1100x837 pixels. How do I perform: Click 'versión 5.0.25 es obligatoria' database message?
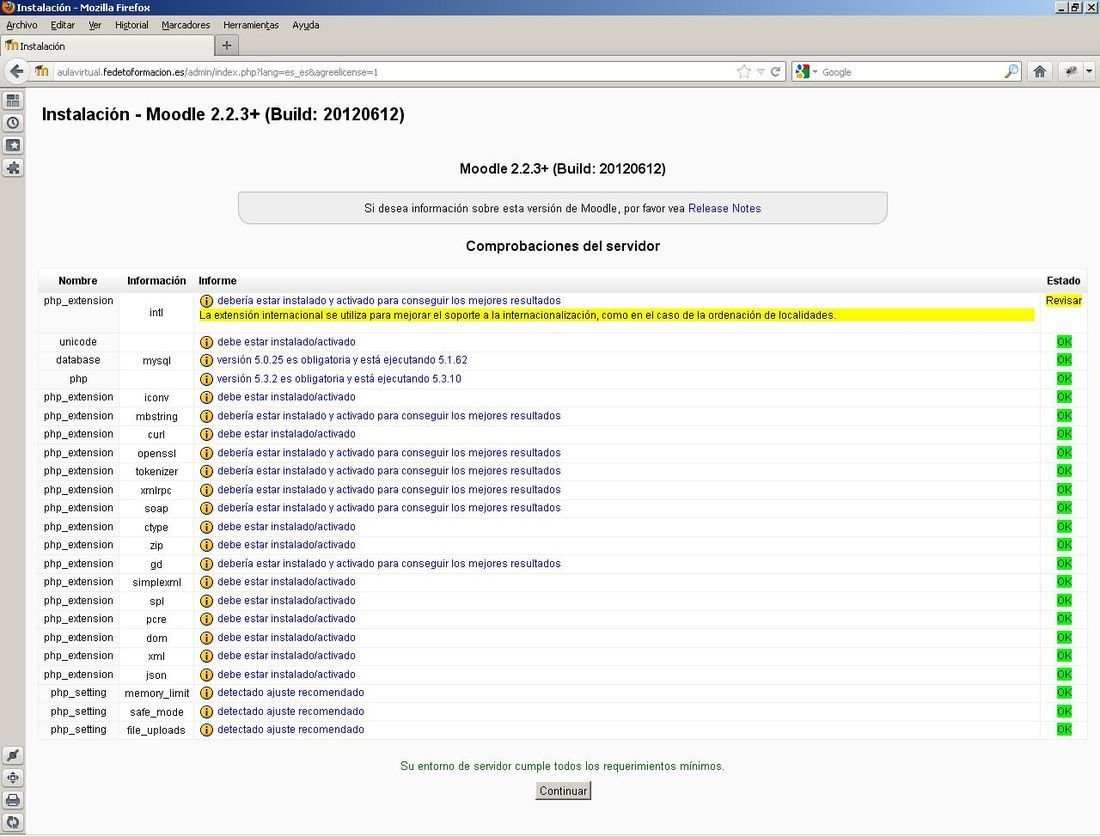(x=342, y=360)
